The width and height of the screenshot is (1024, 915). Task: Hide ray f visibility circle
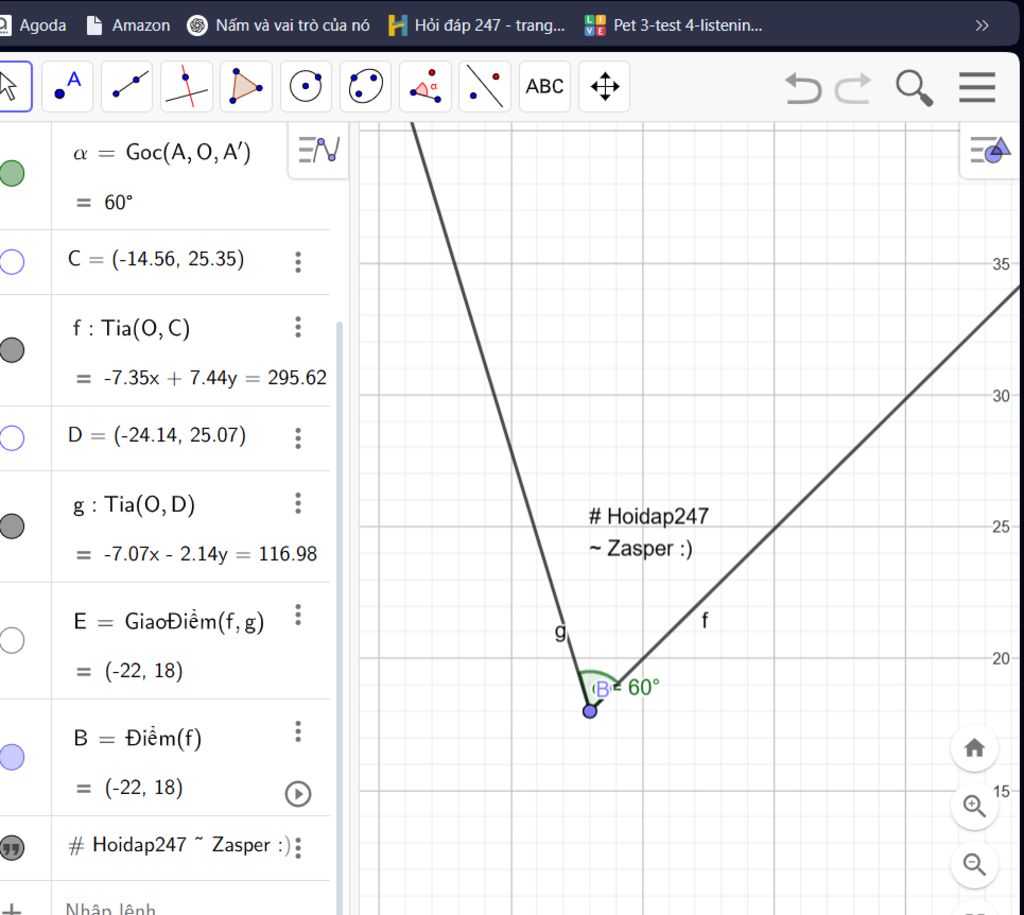[x=12, y=350]
